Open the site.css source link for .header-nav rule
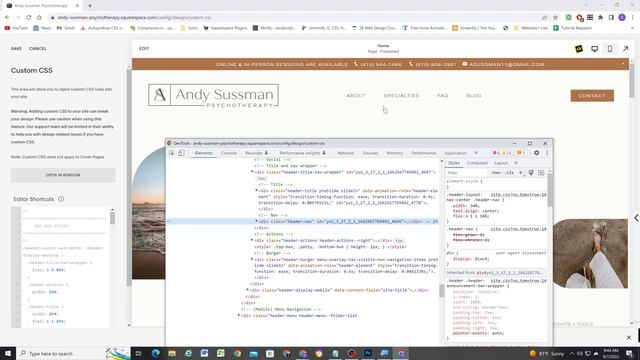This screenshot has width=640, height=360. coord(518,229)
